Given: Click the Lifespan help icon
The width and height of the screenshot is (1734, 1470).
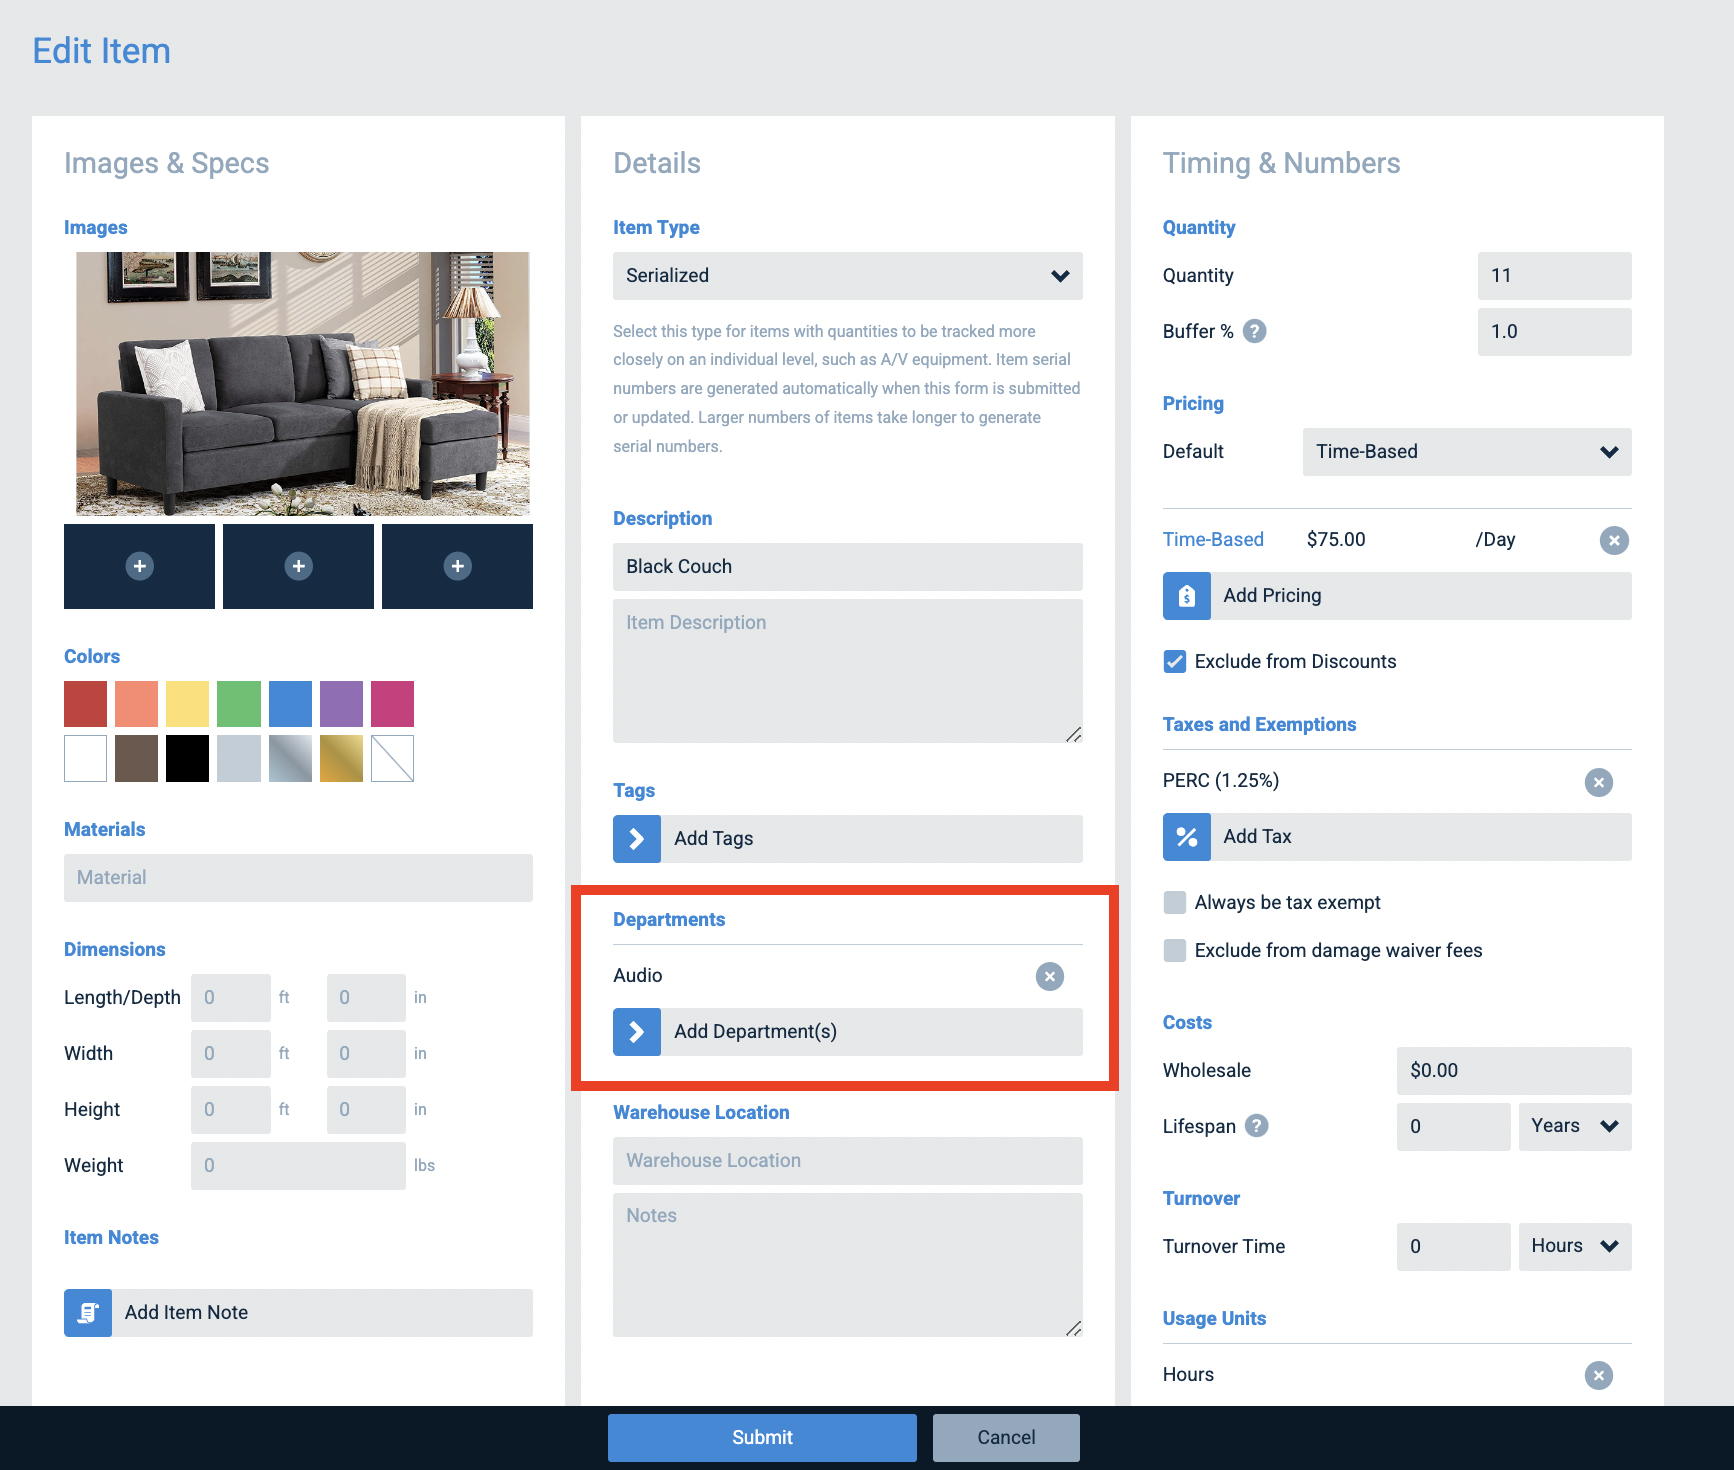Looking at the screenshot, I should 1257,1125.
